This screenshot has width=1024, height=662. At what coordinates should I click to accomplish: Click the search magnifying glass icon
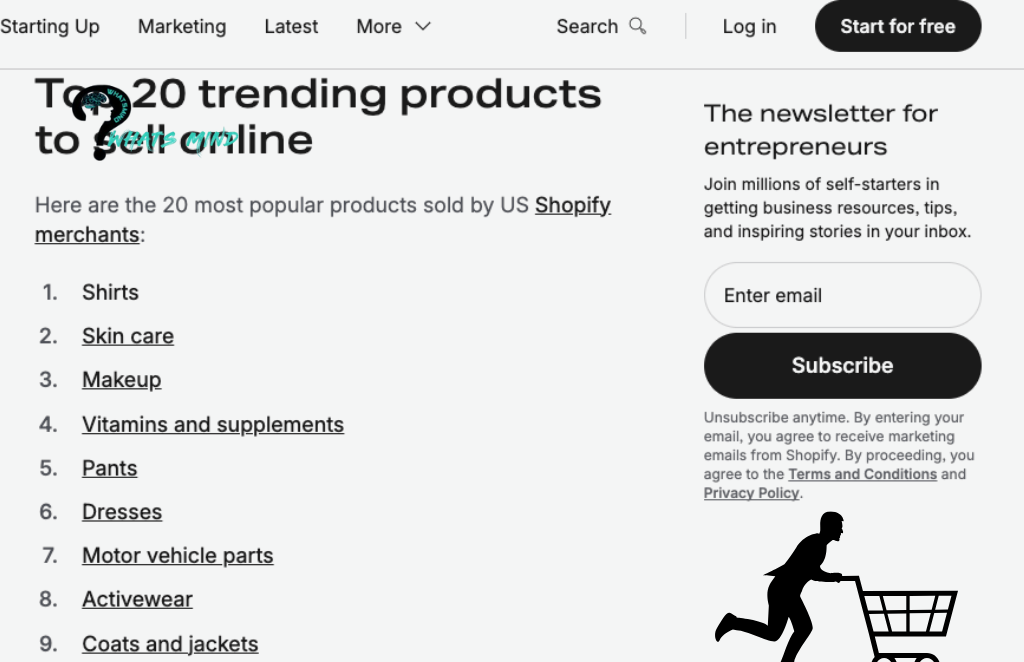tap(638, 26)
